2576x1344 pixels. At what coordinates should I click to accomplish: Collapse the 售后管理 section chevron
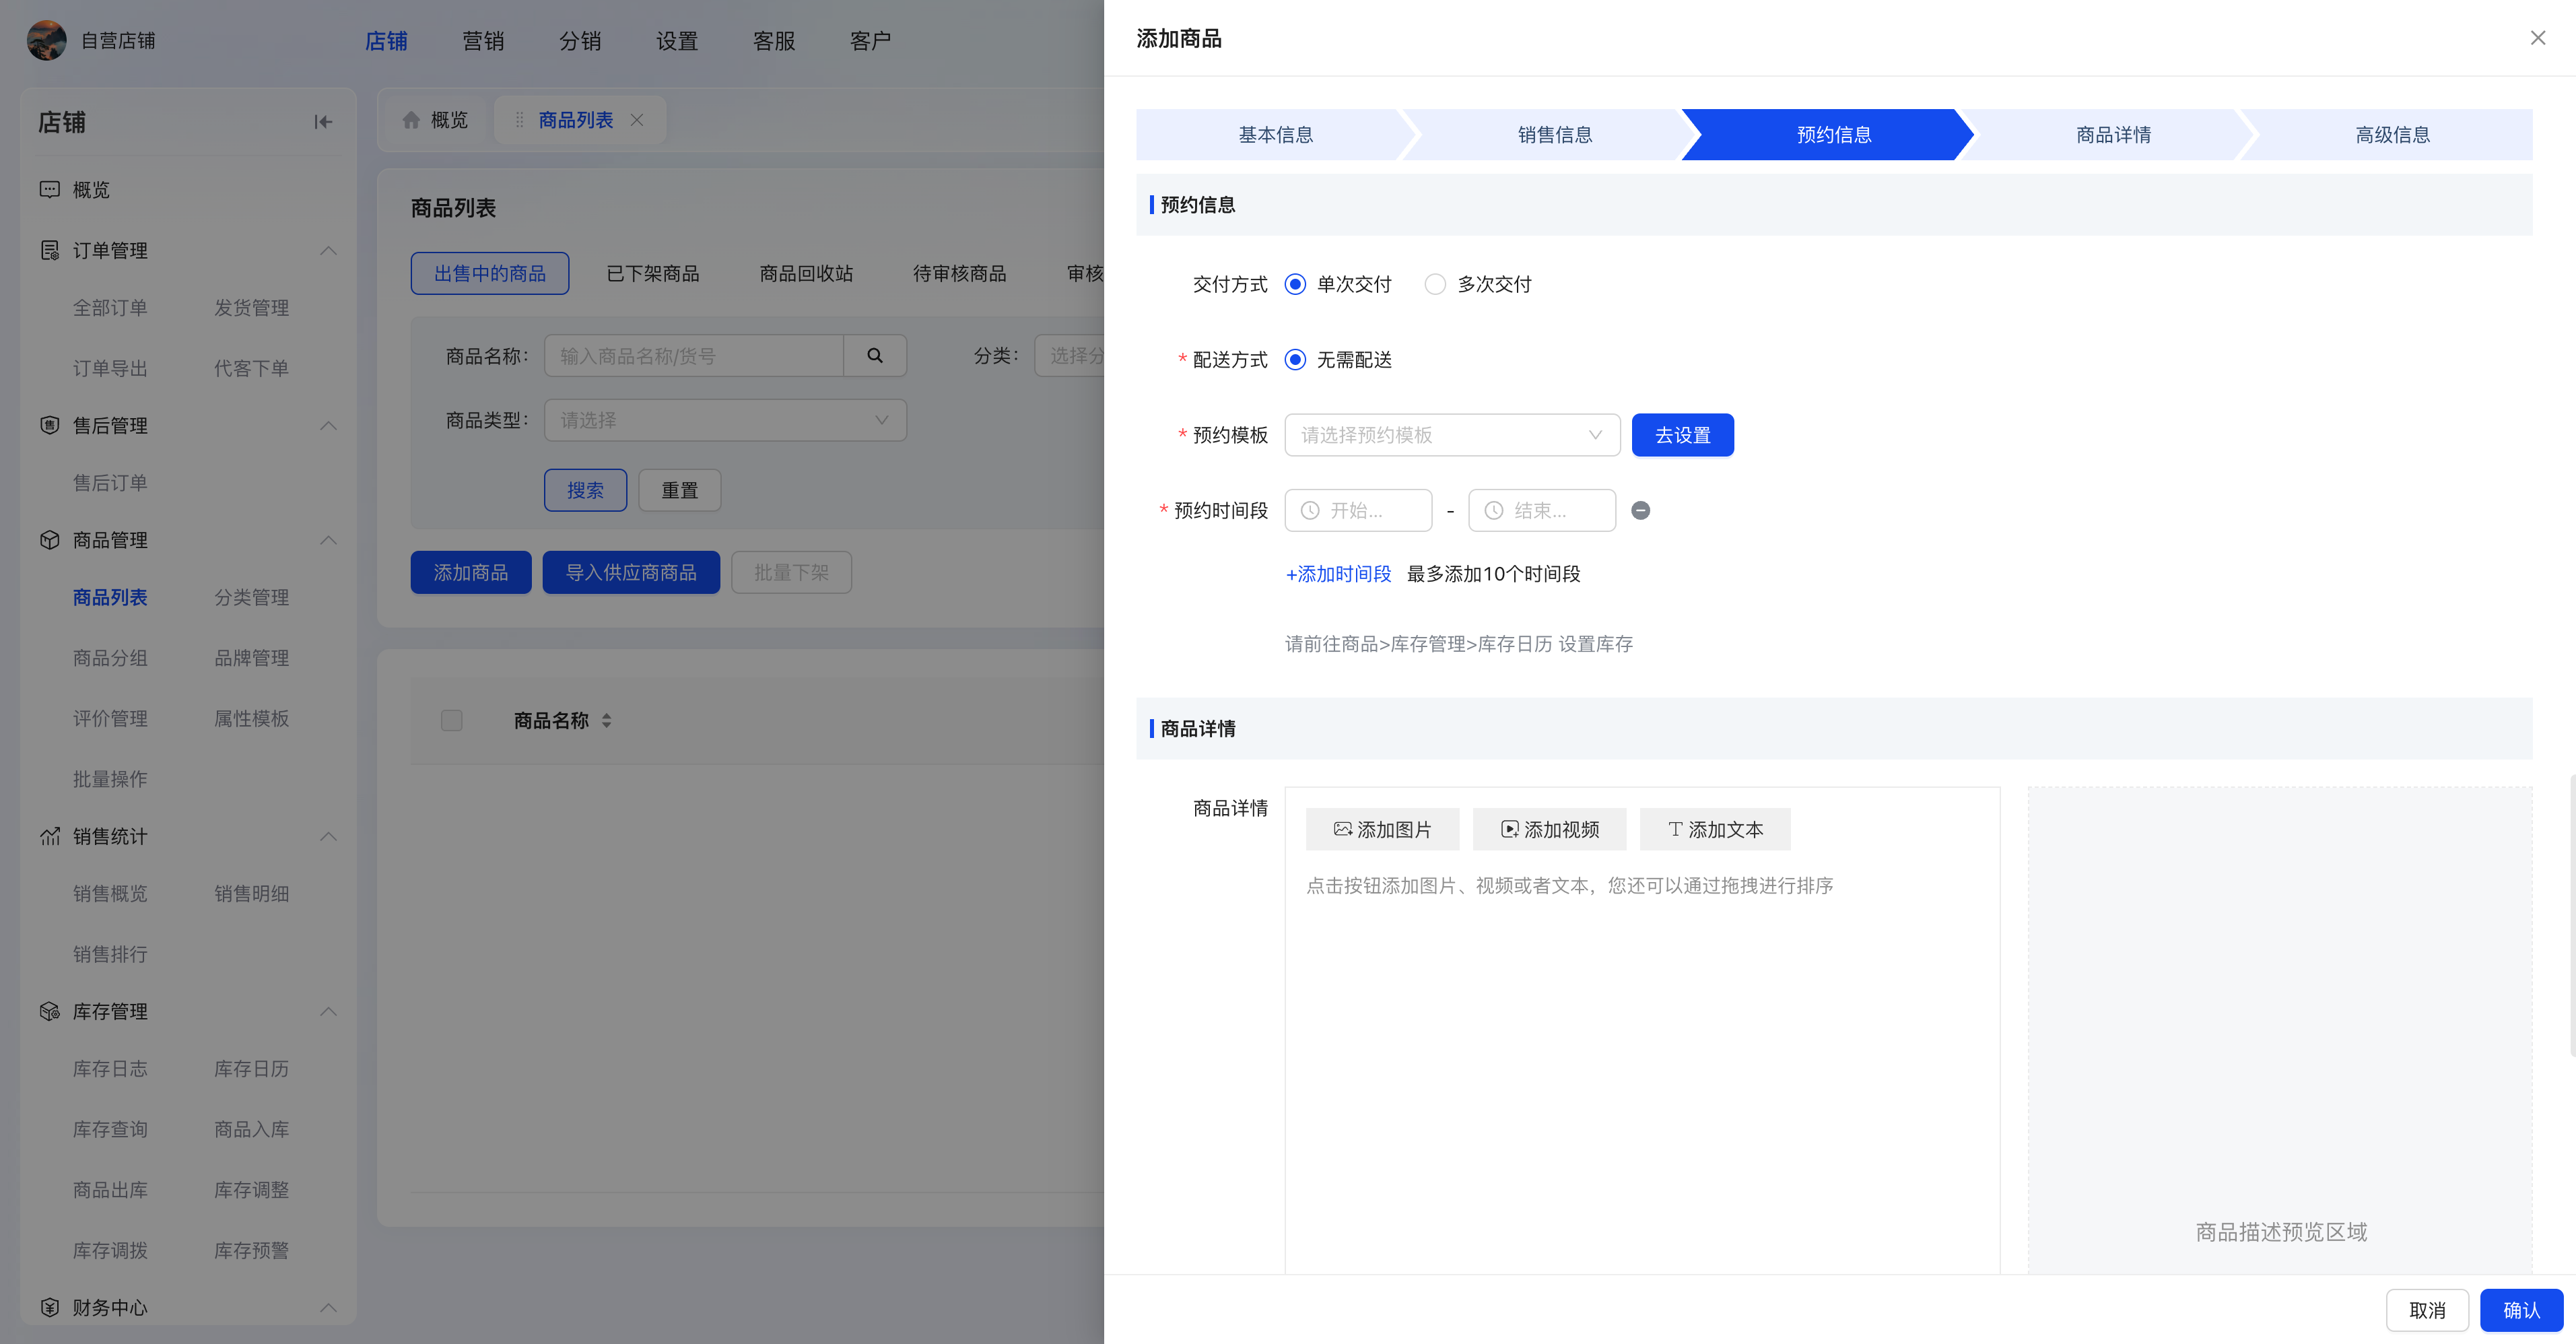tap(328, 425)
